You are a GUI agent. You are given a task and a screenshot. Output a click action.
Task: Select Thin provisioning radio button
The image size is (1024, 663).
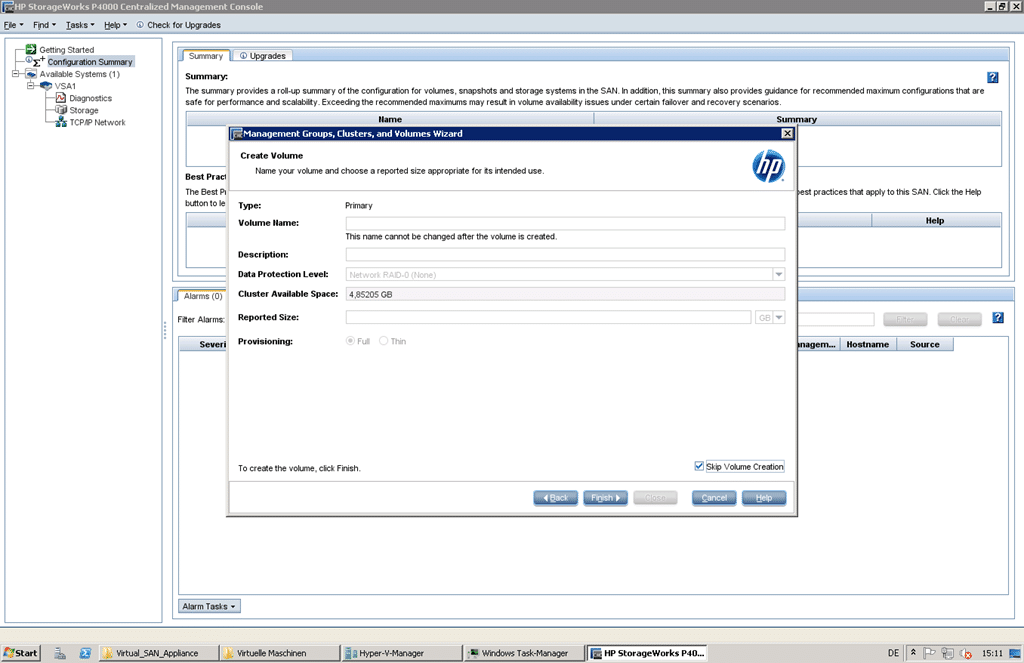click(x=383, y=341)
